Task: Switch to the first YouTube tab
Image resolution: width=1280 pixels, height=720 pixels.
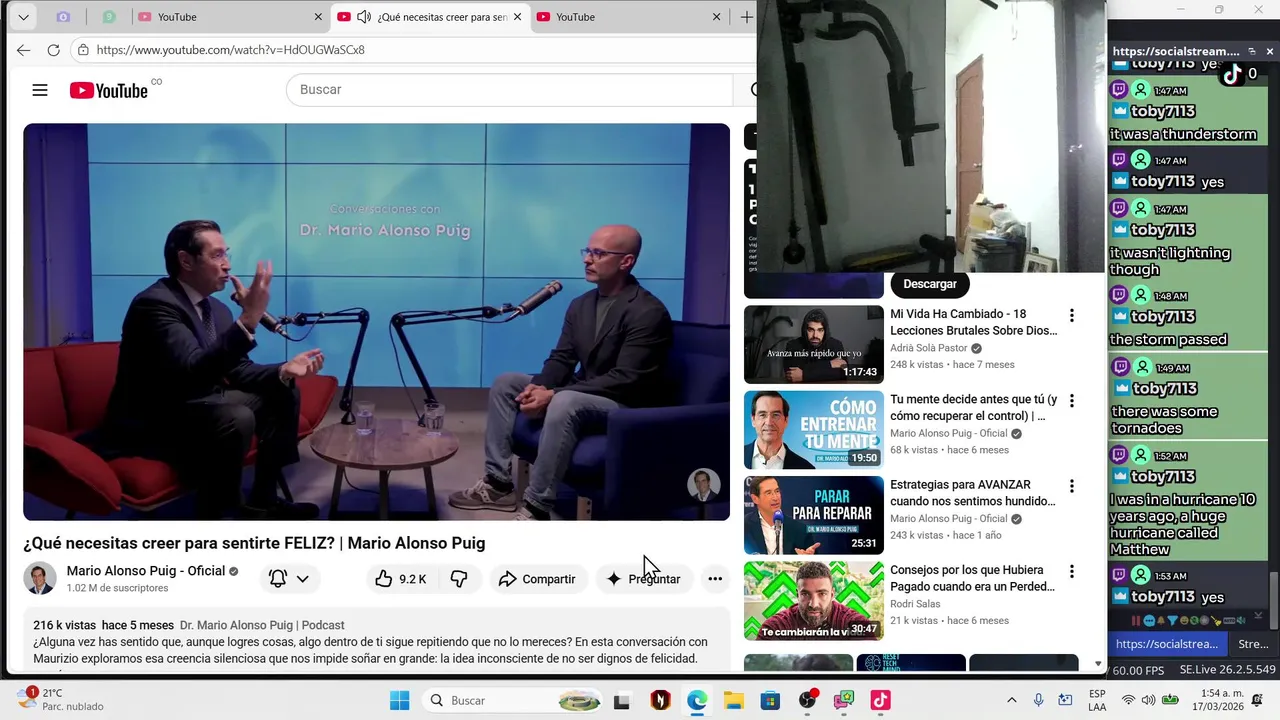Action: (x=230, y=17)
